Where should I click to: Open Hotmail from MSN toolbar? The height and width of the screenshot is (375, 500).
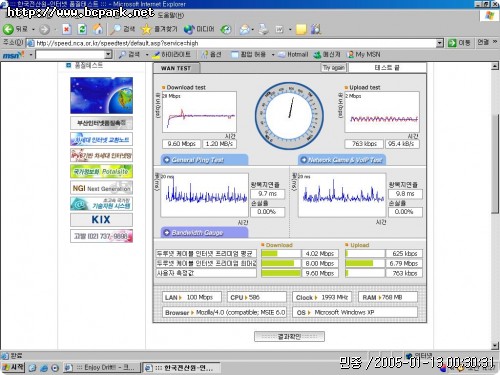[x=293, y=54]
